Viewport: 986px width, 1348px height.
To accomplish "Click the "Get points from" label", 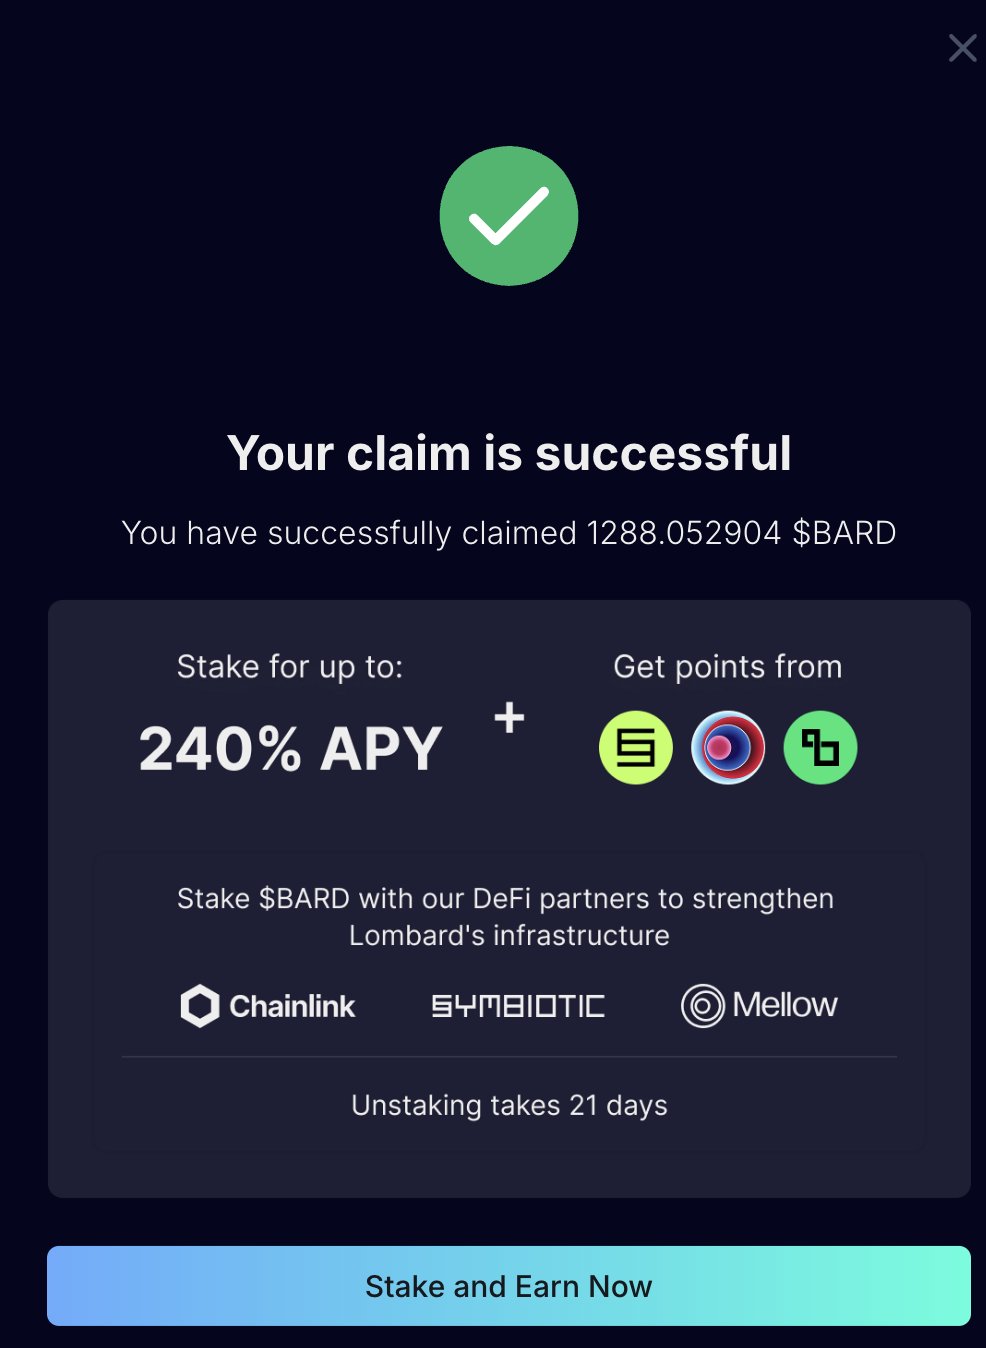I will coord(727,667).
